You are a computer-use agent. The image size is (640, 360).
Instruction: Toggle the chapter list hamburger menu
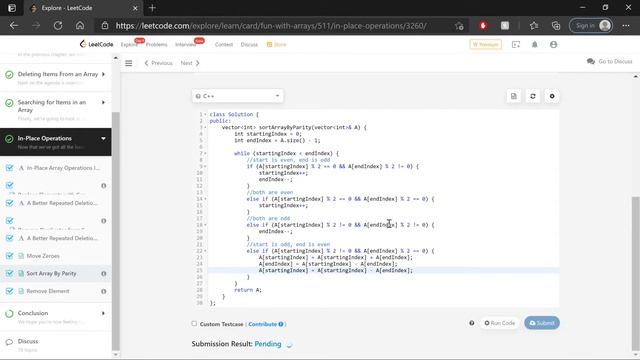pyautogui.click(x=129, y=63)
